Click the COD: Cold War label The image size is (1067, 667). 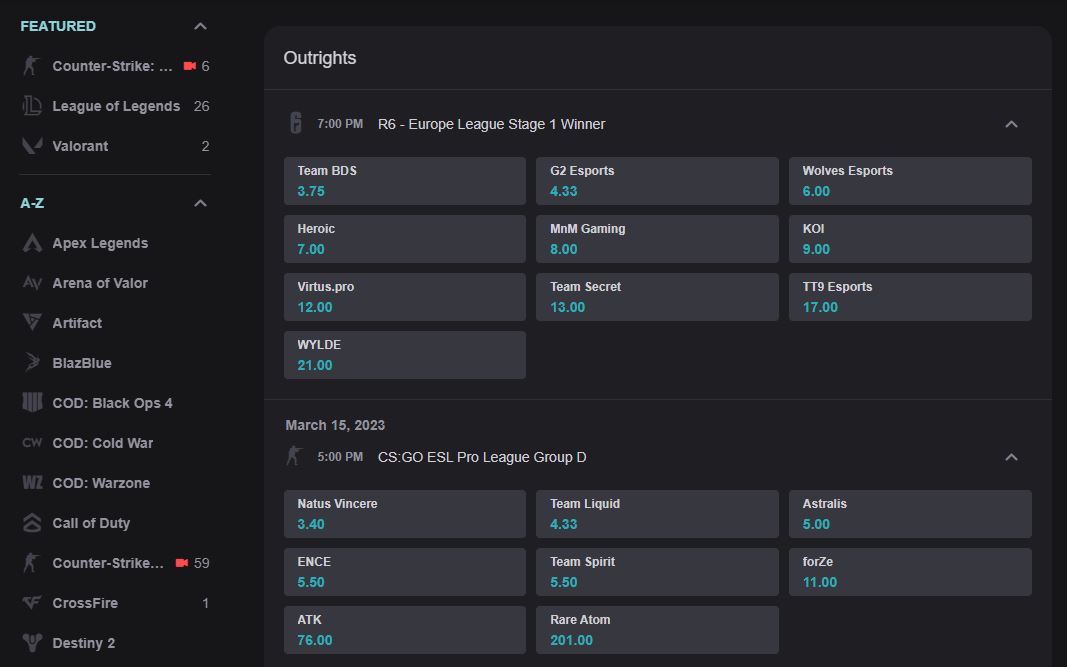point(103,443)
